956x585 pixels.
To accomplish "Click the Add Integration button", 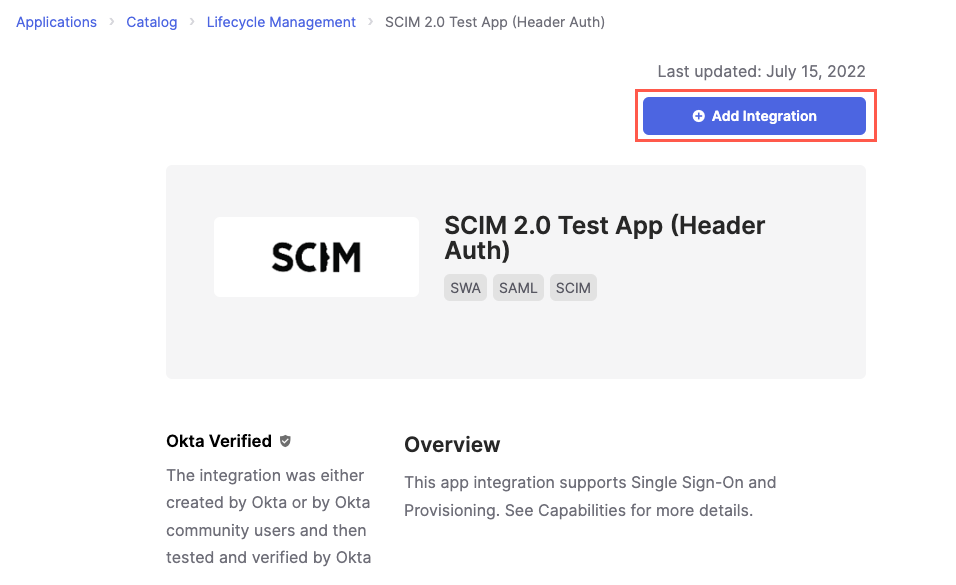I will (754, 115).
